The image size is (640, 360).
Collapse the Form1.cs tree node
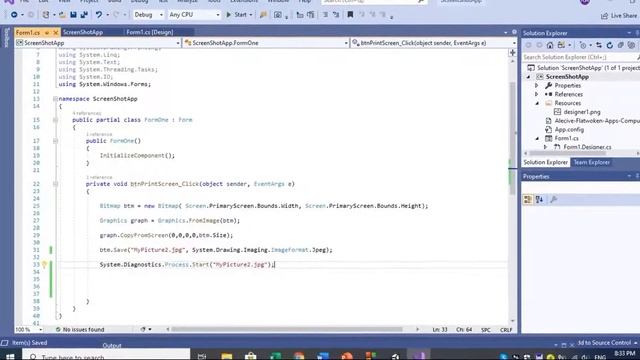click(537, 138)
